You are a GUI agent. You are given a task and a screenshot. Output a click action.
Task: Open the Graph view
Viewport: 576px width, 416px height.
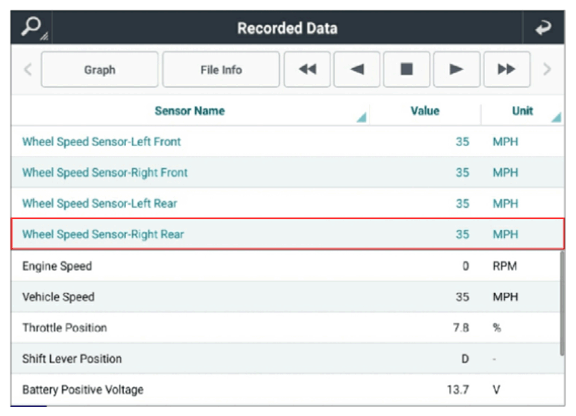pyautogui.click(x=100, y=69)
